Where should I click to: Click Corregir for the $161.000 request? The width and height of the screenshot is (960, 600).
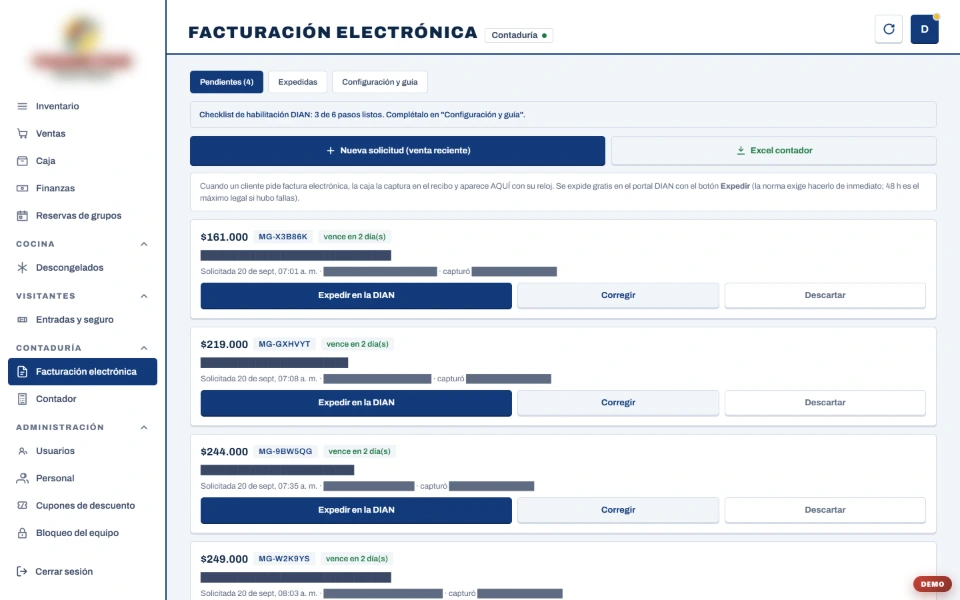click(x=618, y=295)
